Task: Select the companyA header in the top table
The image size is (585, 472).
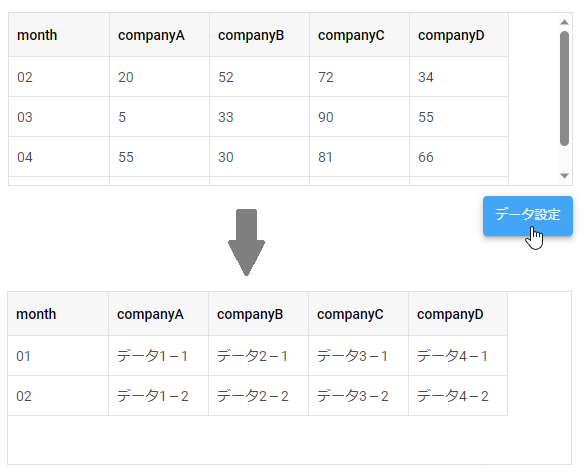Action: tap(159, 35)
